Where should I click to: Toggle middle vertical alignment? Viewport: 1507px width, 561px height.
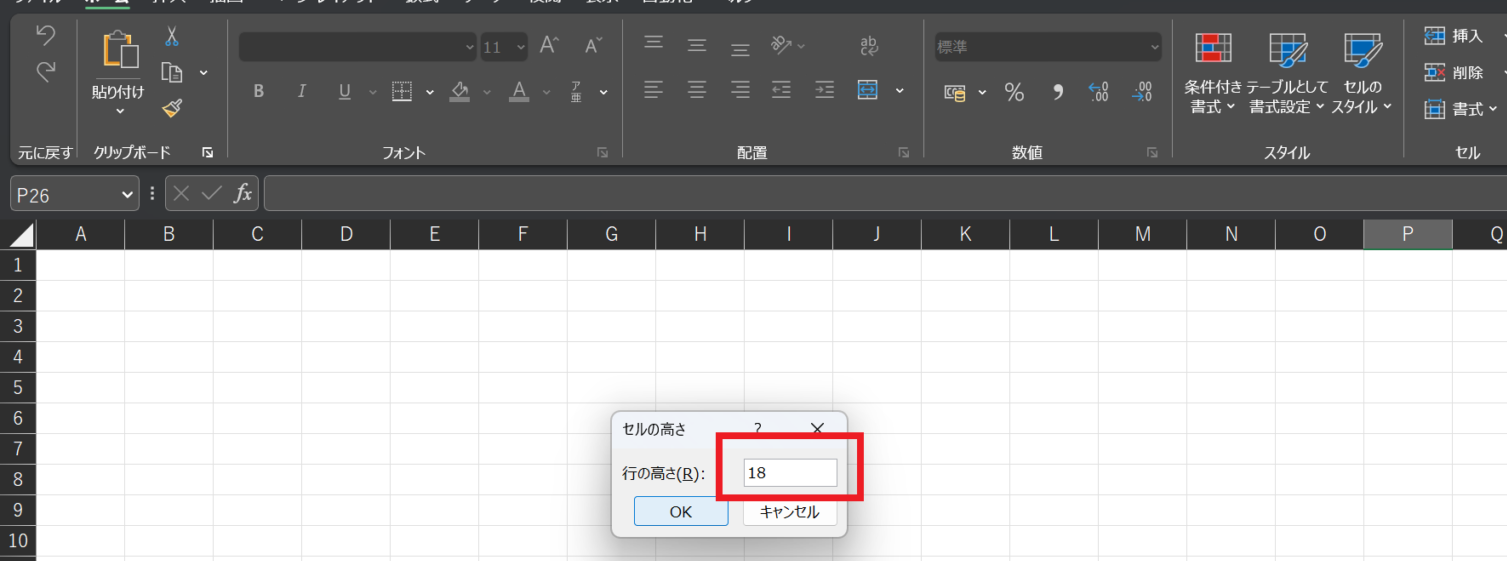click(x=697, y=45)
